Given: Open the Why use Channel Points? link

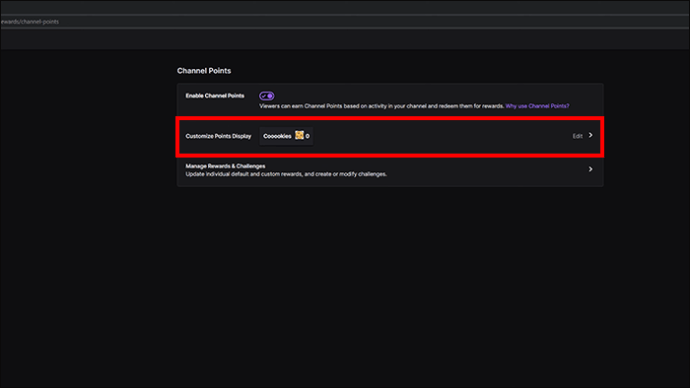Looking at the screenshot, I should pos(537,106).
